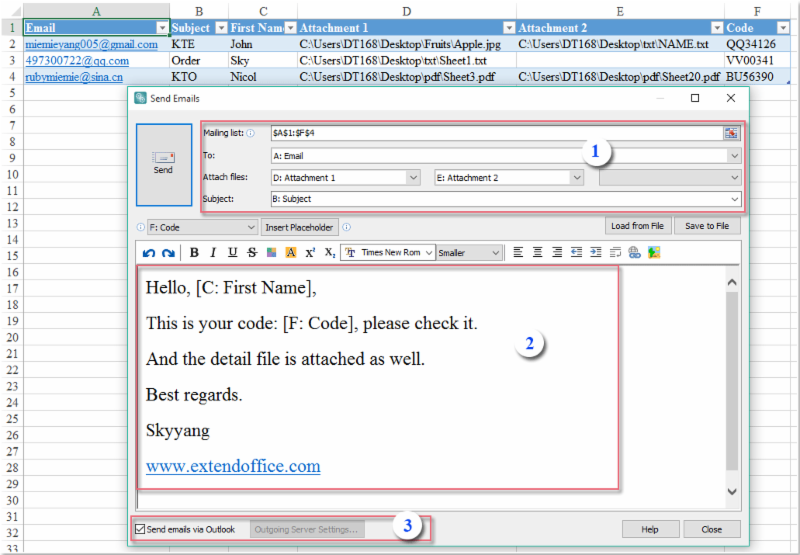Insert a hyperlink
The image size is (800, 555).
click(634, 252)
